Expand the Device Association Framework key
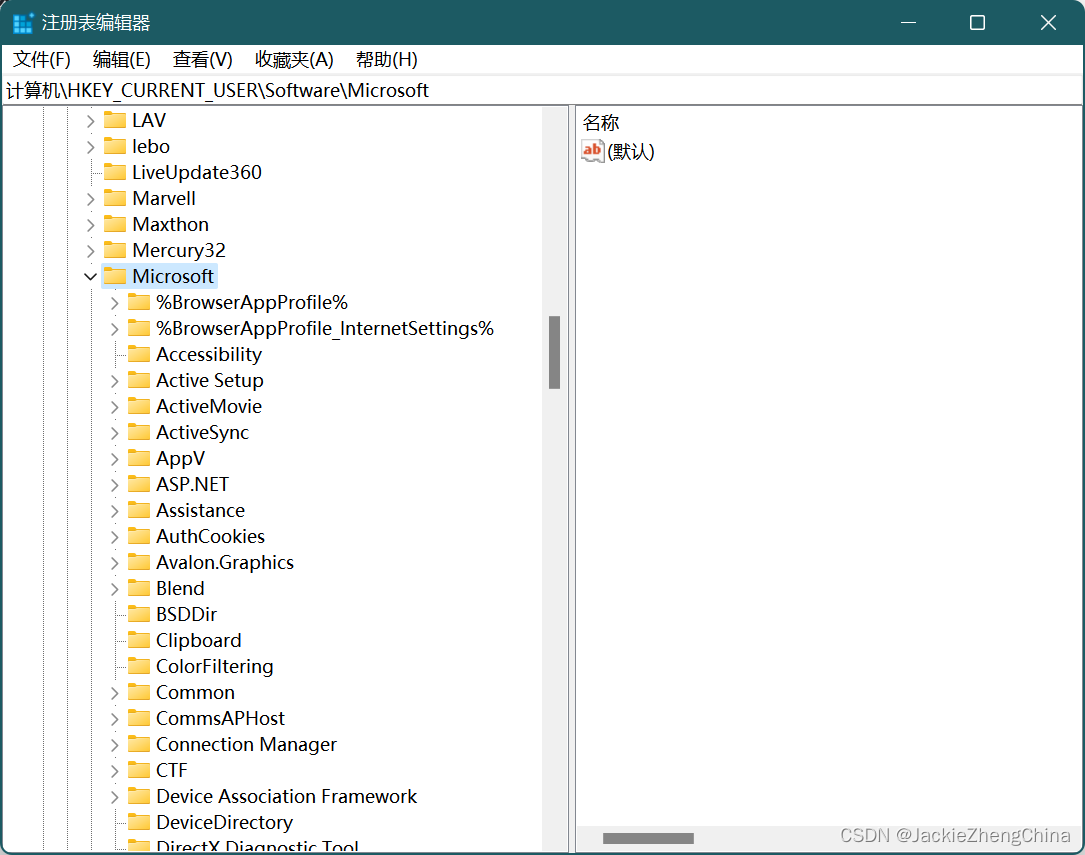This screenshot has width=1085, height=855. pos(114,797)
